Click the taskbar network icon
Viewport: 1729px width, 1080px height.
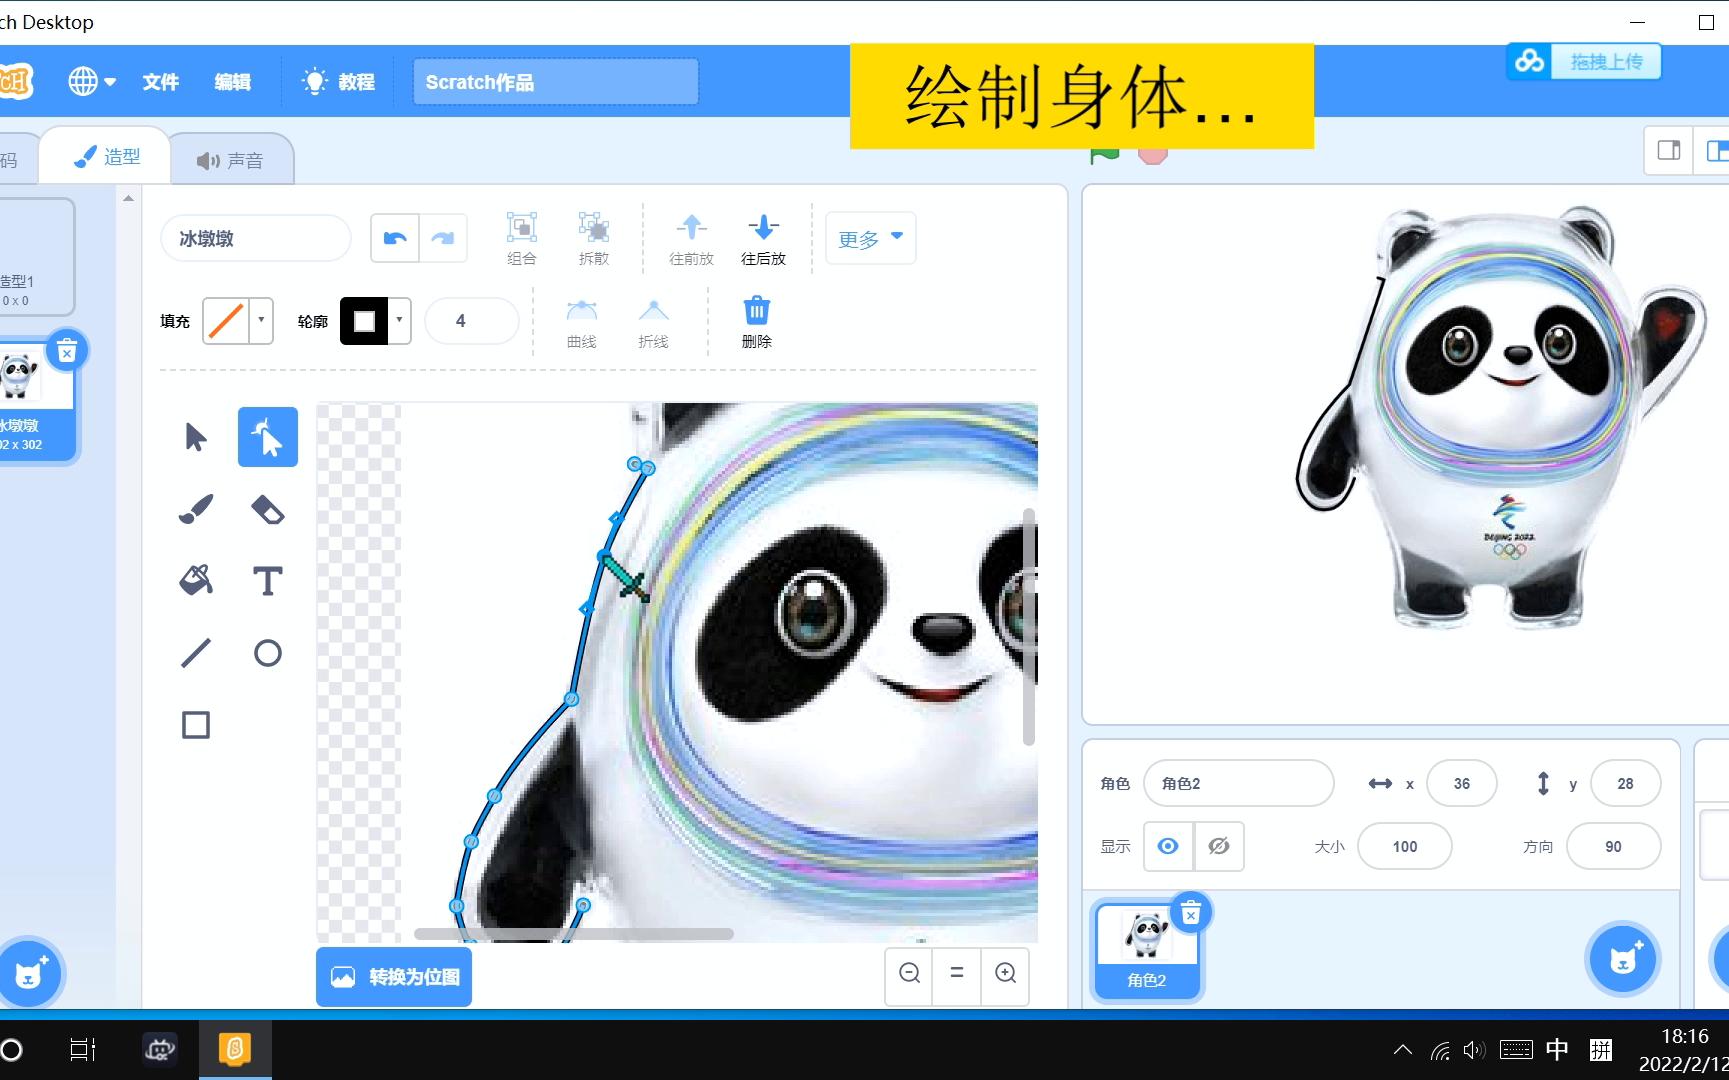click(x=1440, y=1050)
